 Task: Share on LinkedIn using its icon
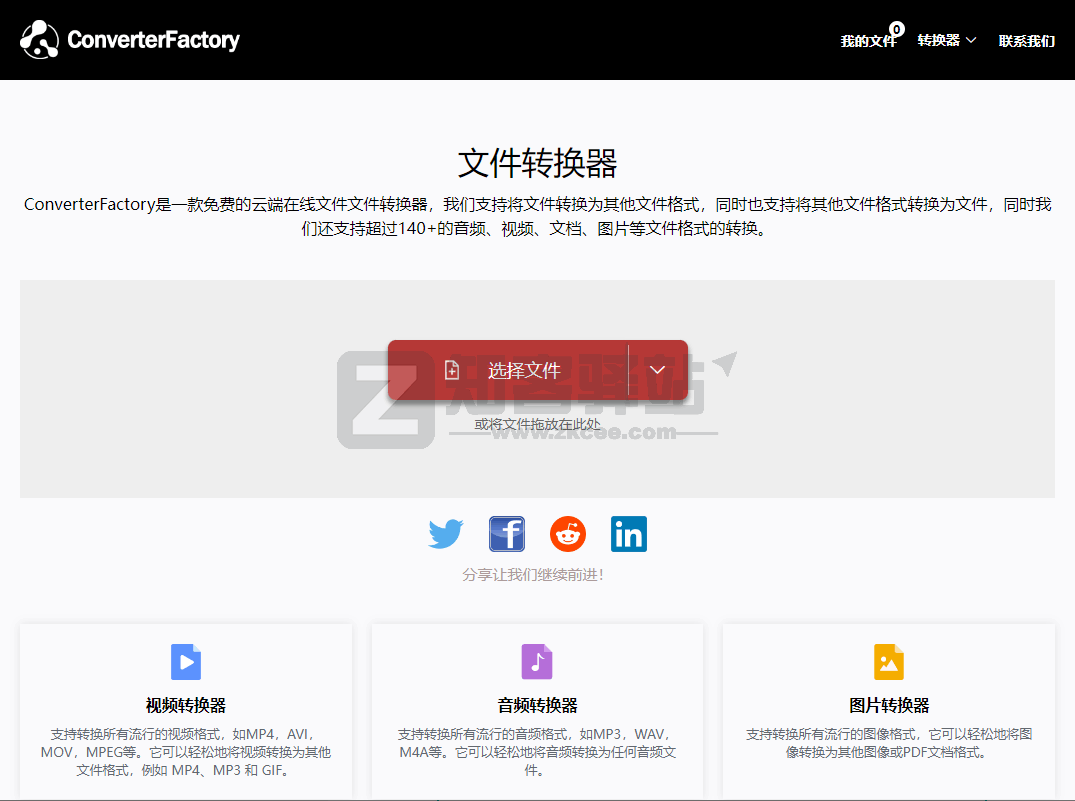tap(628, 533)
